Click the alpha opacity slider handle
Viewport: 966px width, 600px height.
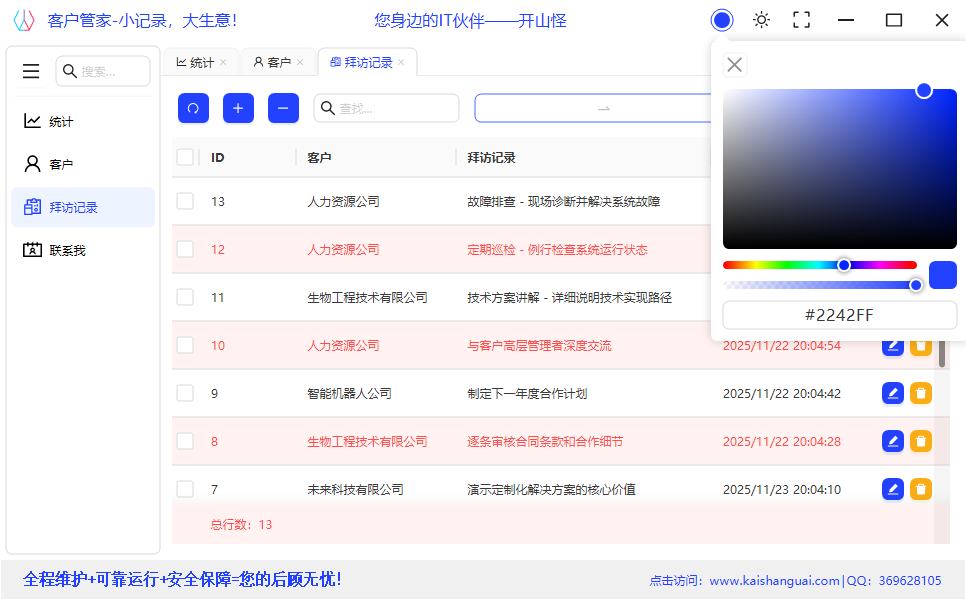tap(915, 285)
